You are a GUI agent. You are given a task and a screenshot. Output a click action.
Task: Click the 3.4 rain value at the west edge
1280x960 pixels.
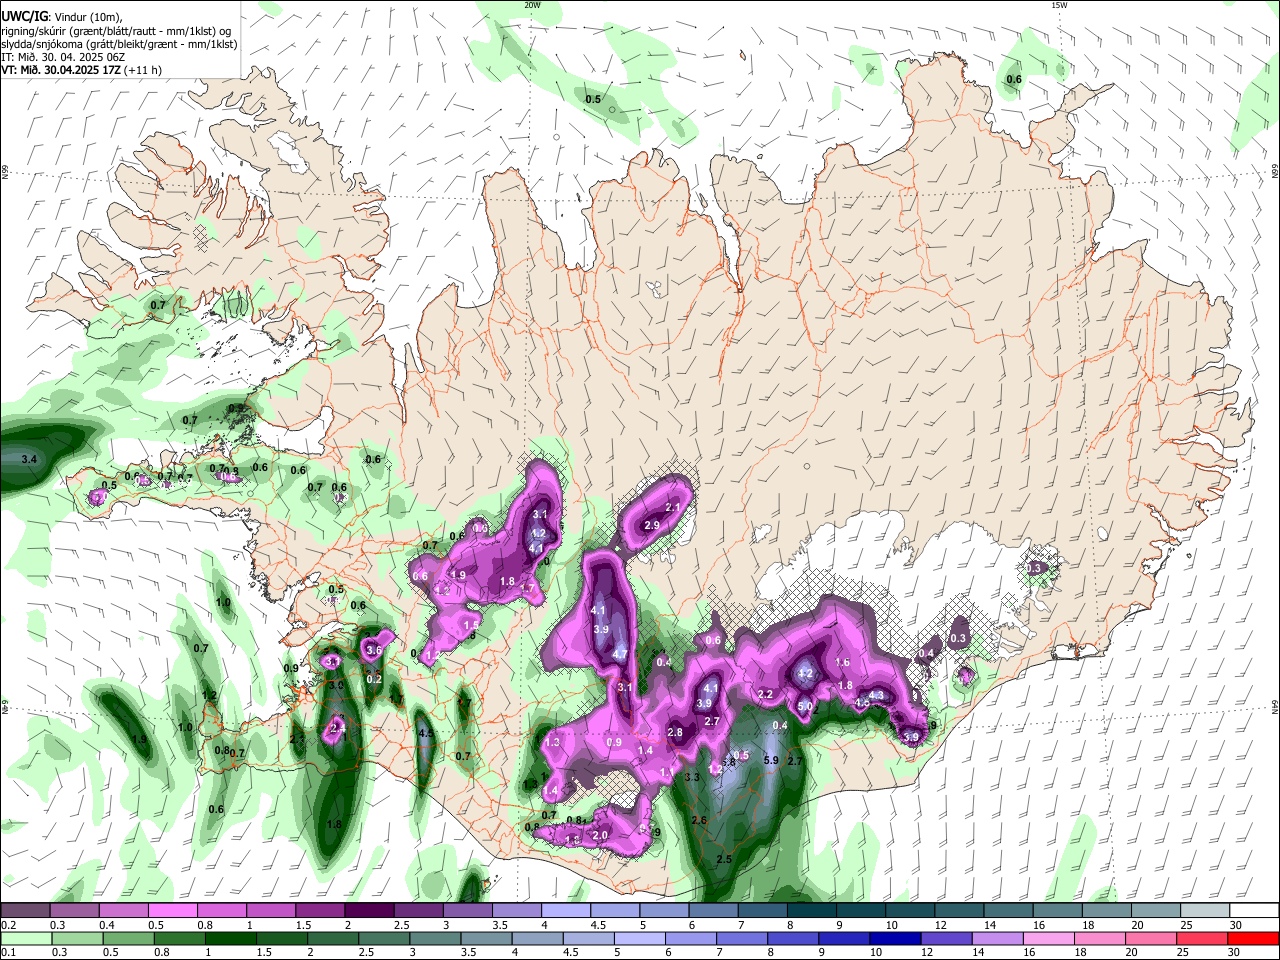[x=29, y=459]
